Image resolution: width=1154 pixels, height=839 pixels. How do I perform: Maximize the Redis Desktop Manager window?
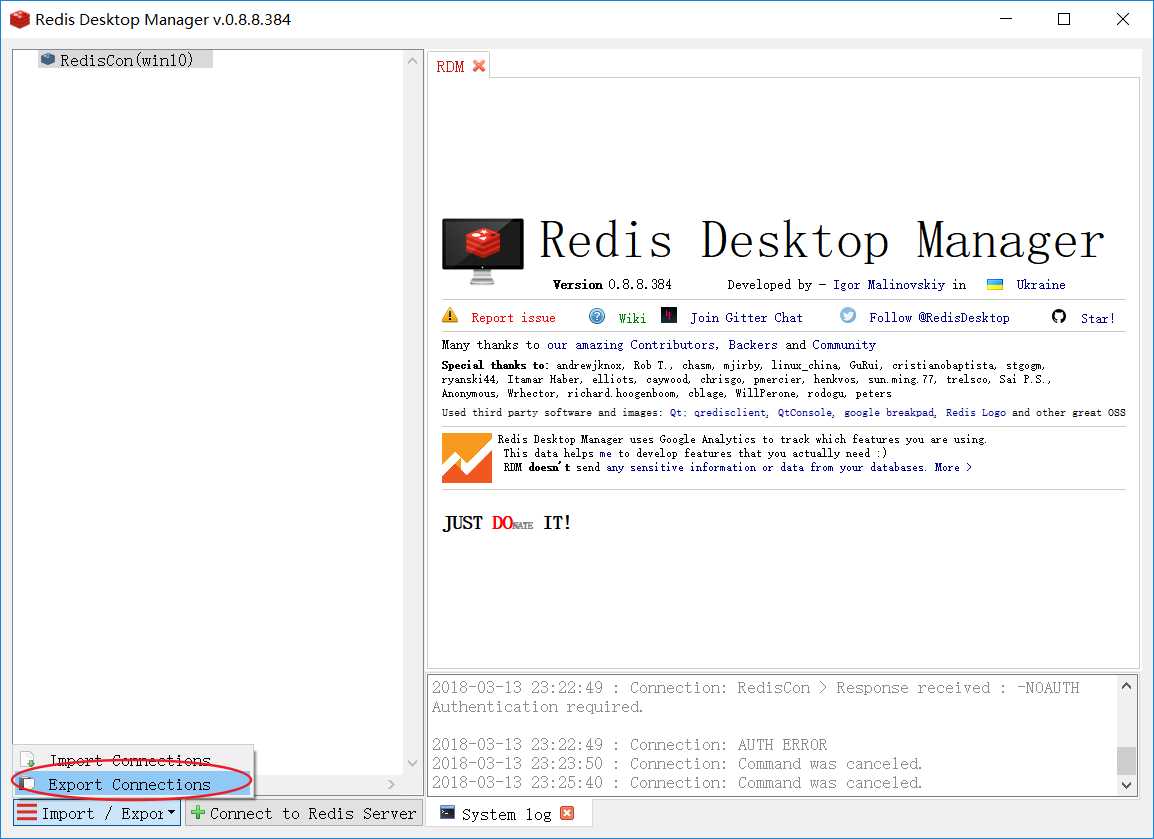pyautogui.click(x=1063, y=19)
